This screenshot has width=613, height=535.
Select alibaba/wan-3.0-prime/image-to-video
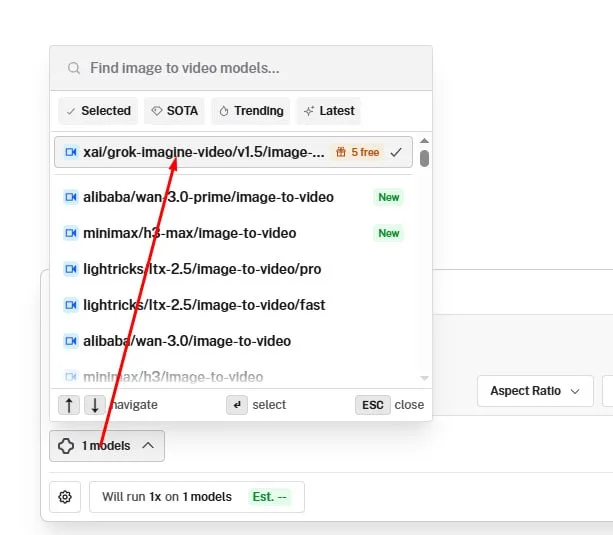click(233, 197)
